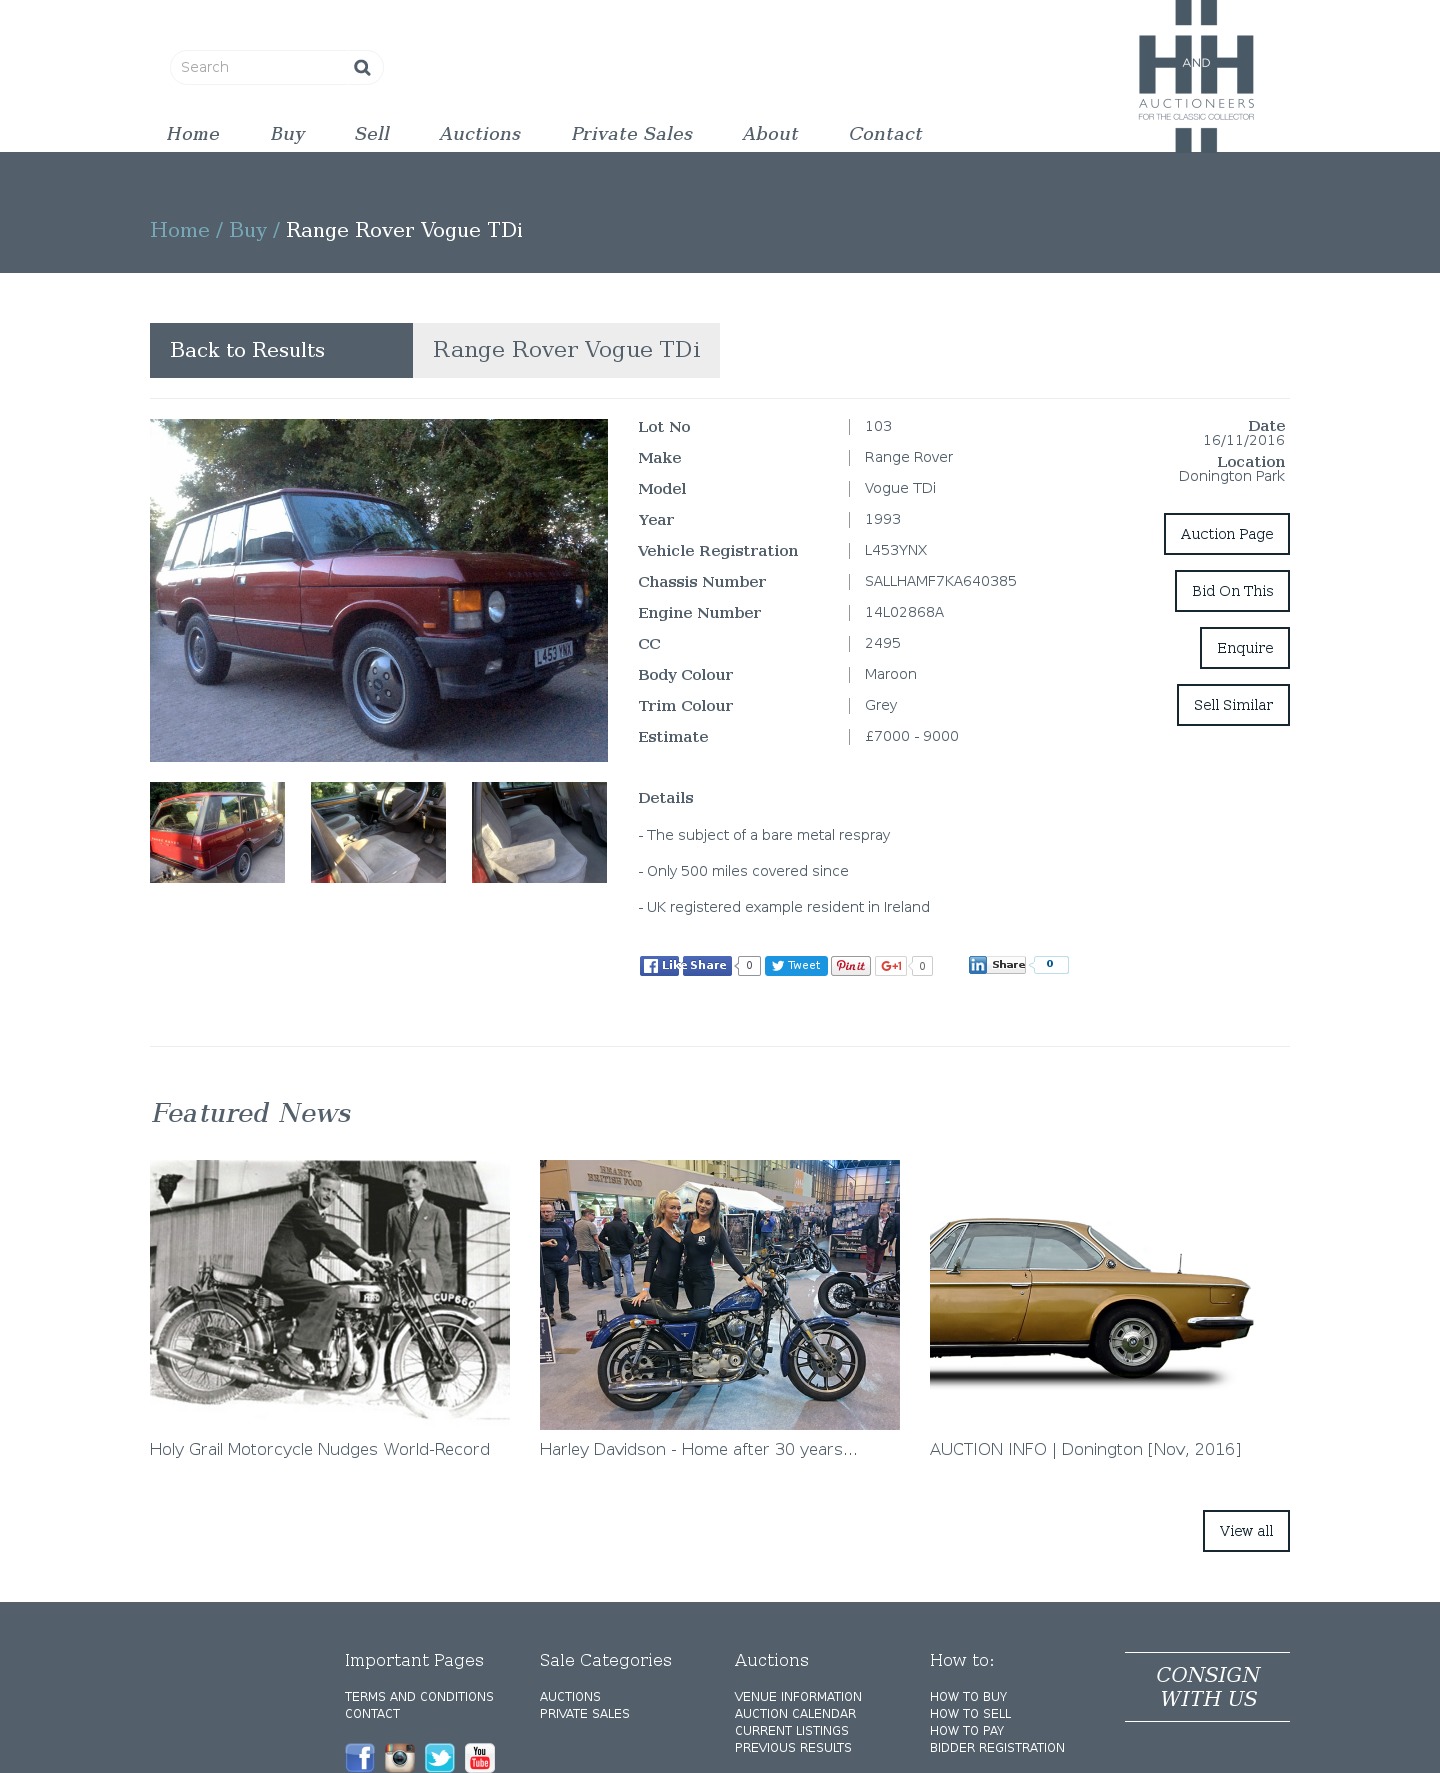Open How To Buy footer link

coord(968,1697)
